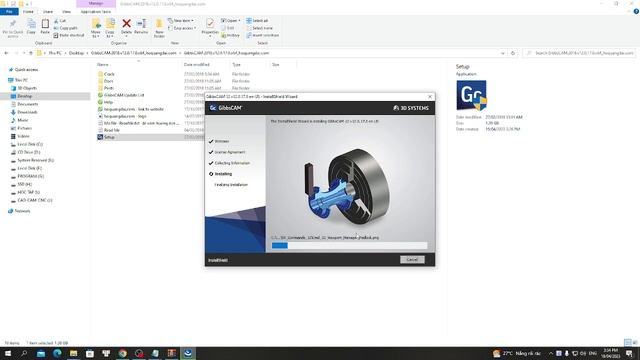Click Cut in the Clipboard group
The height and width of the screenshot is (360, 640).
(x=60, y=20)
